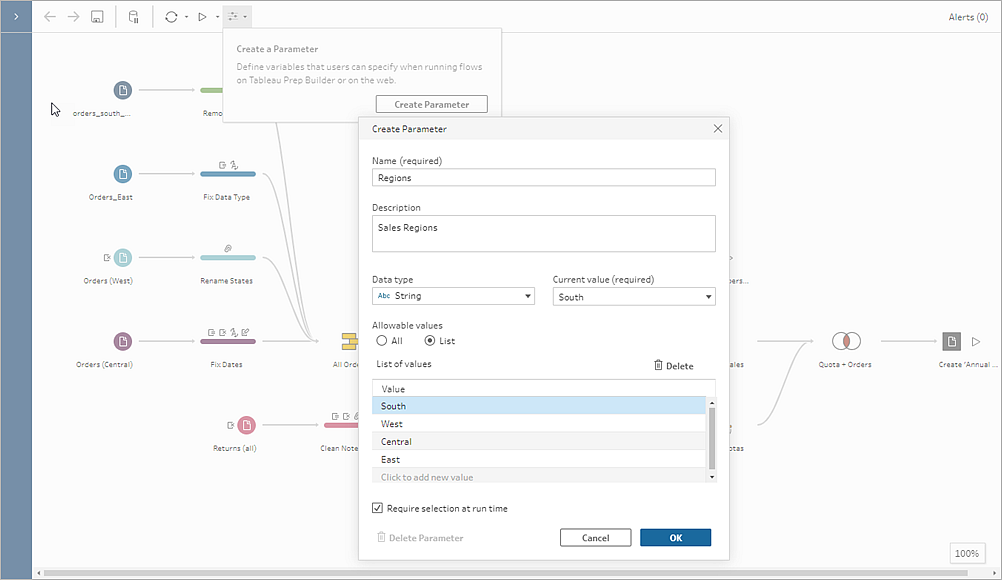Save the flow with the disk icon
The height and width of the screenshot is (580, 1002).
[x=97, y=17]
